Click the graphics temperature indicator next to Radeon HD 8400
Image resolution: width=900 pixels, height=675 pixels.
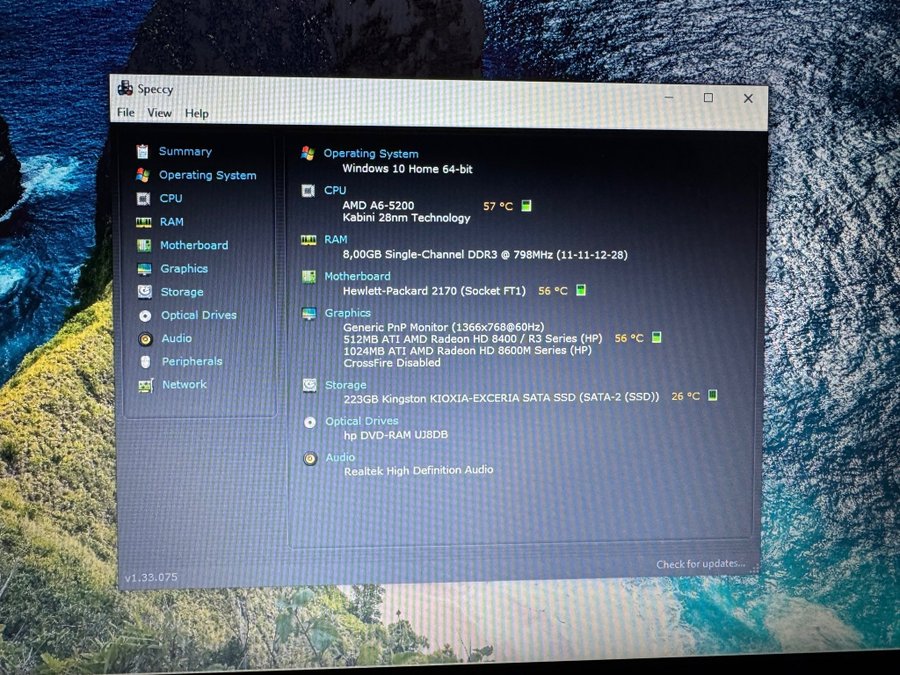[657, 338]
